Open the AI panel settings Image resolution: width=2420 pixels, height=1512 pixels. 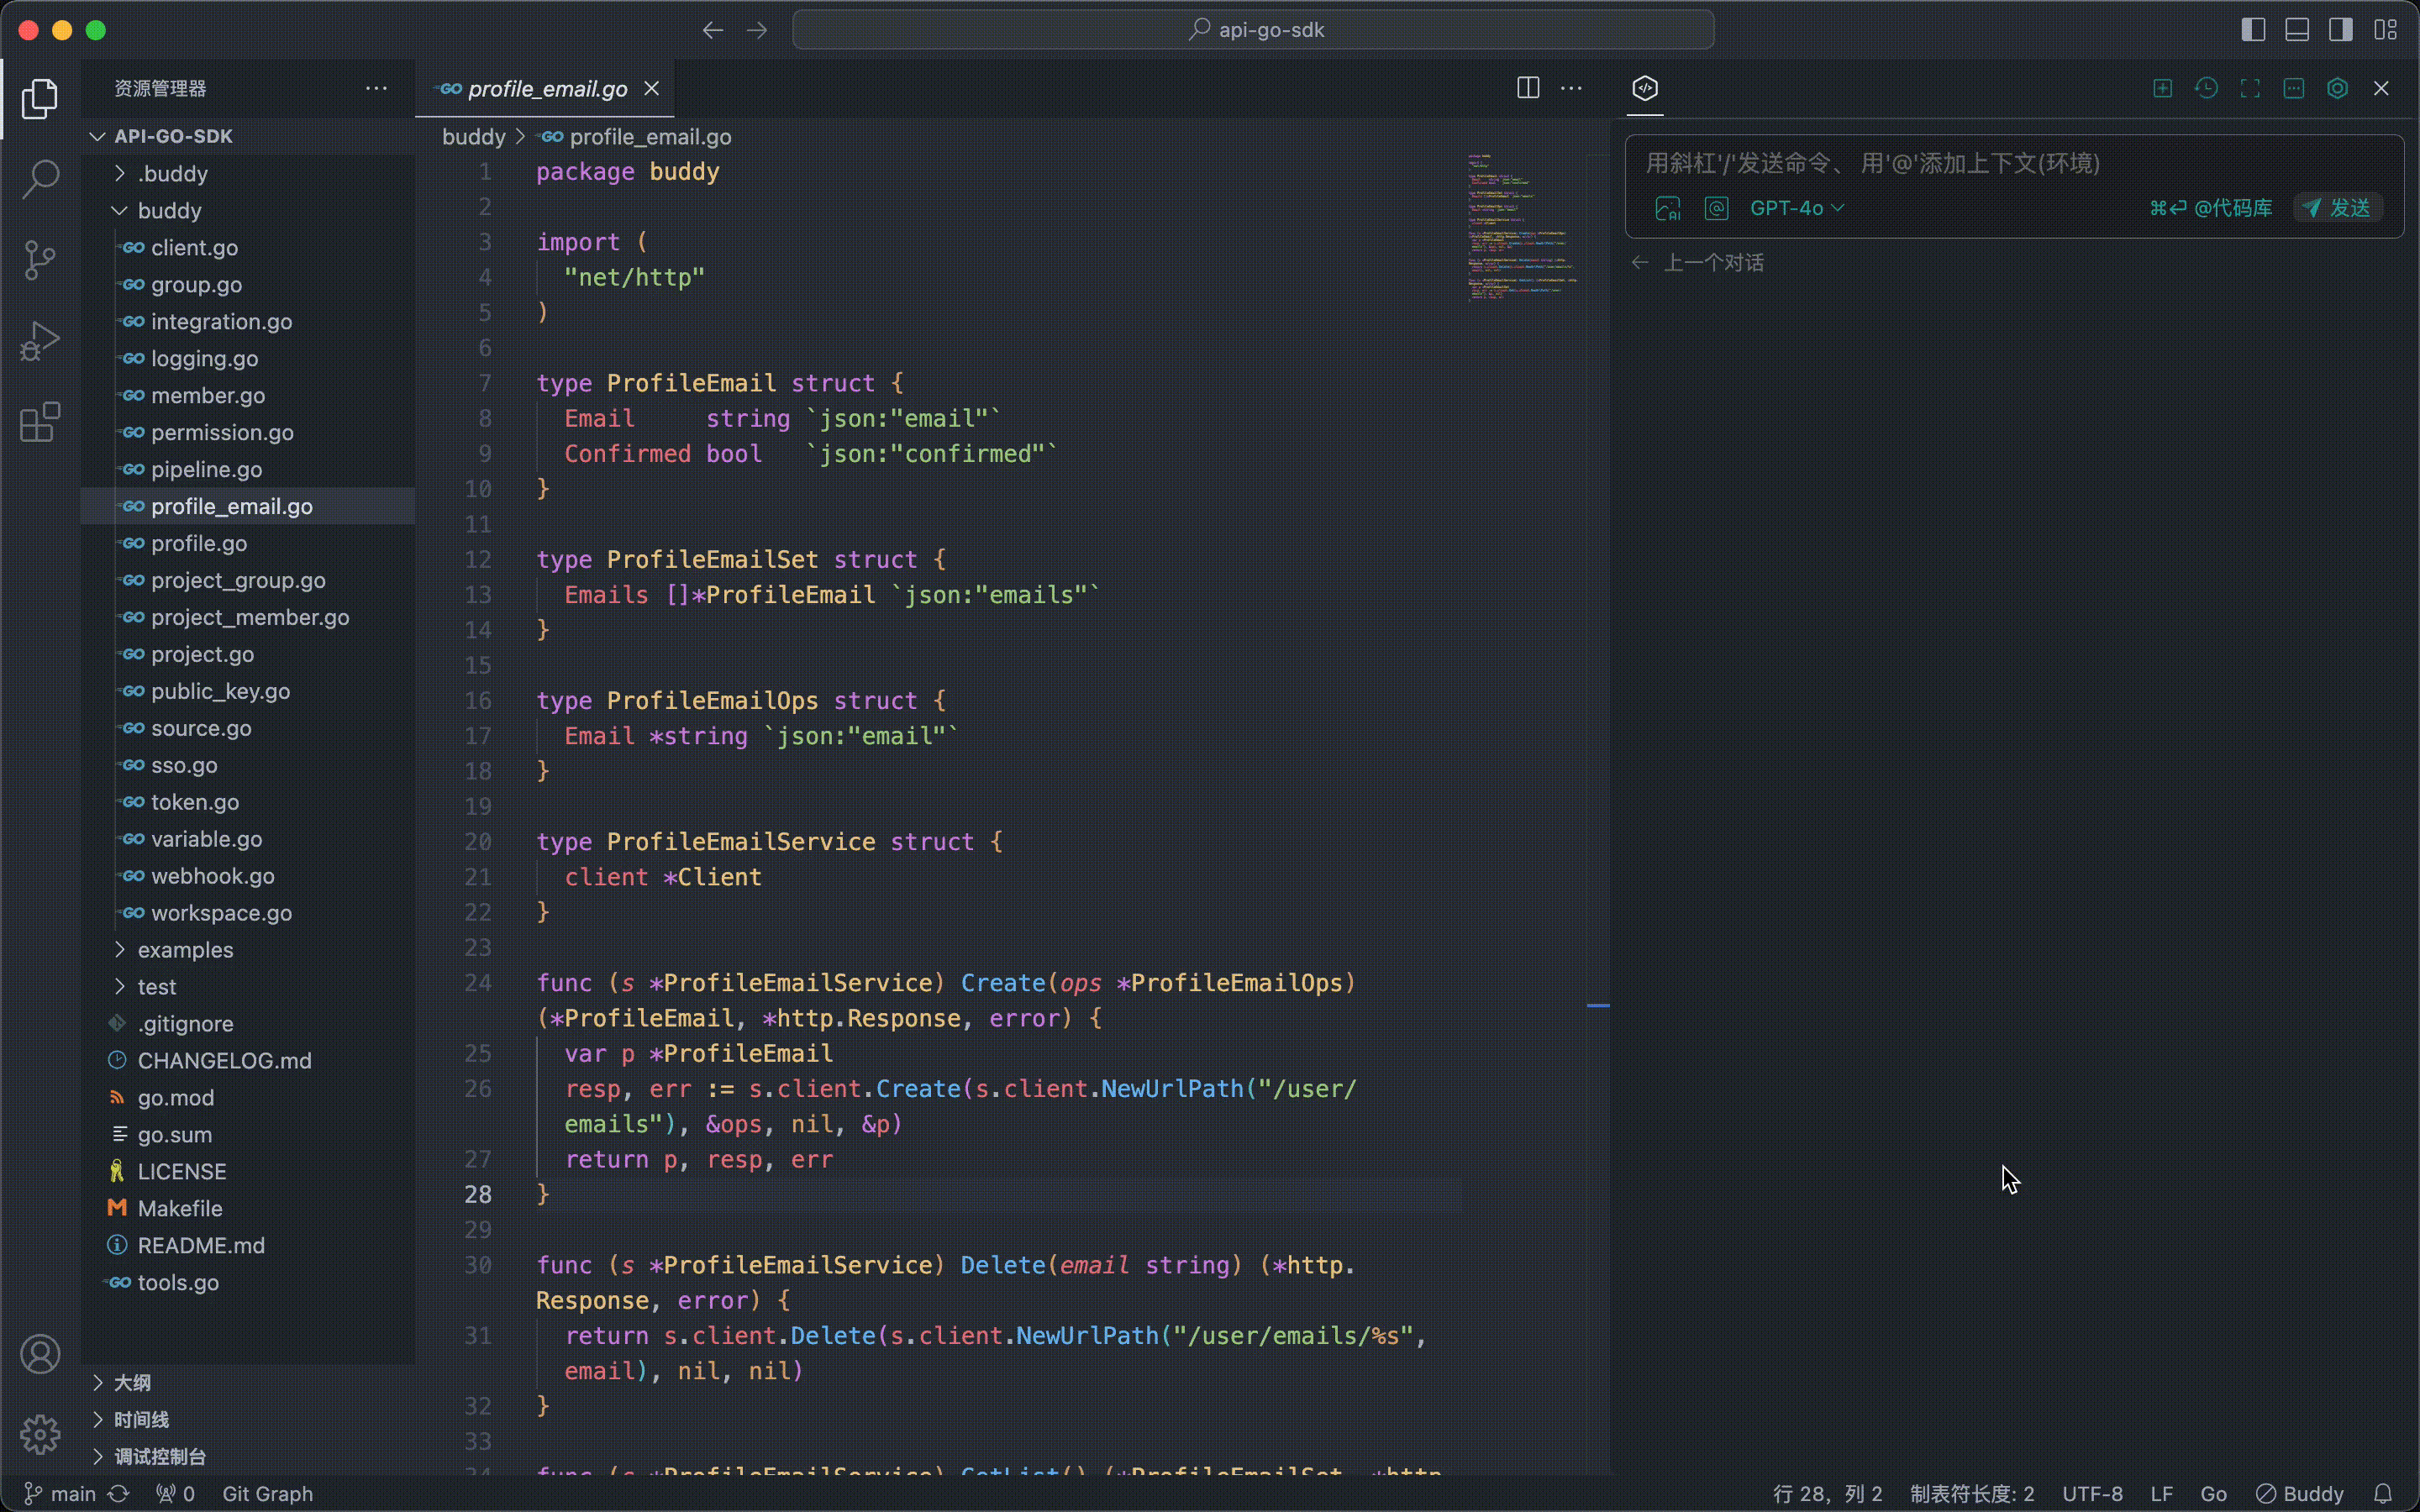pyautogui.click(x=2338, y=88)
